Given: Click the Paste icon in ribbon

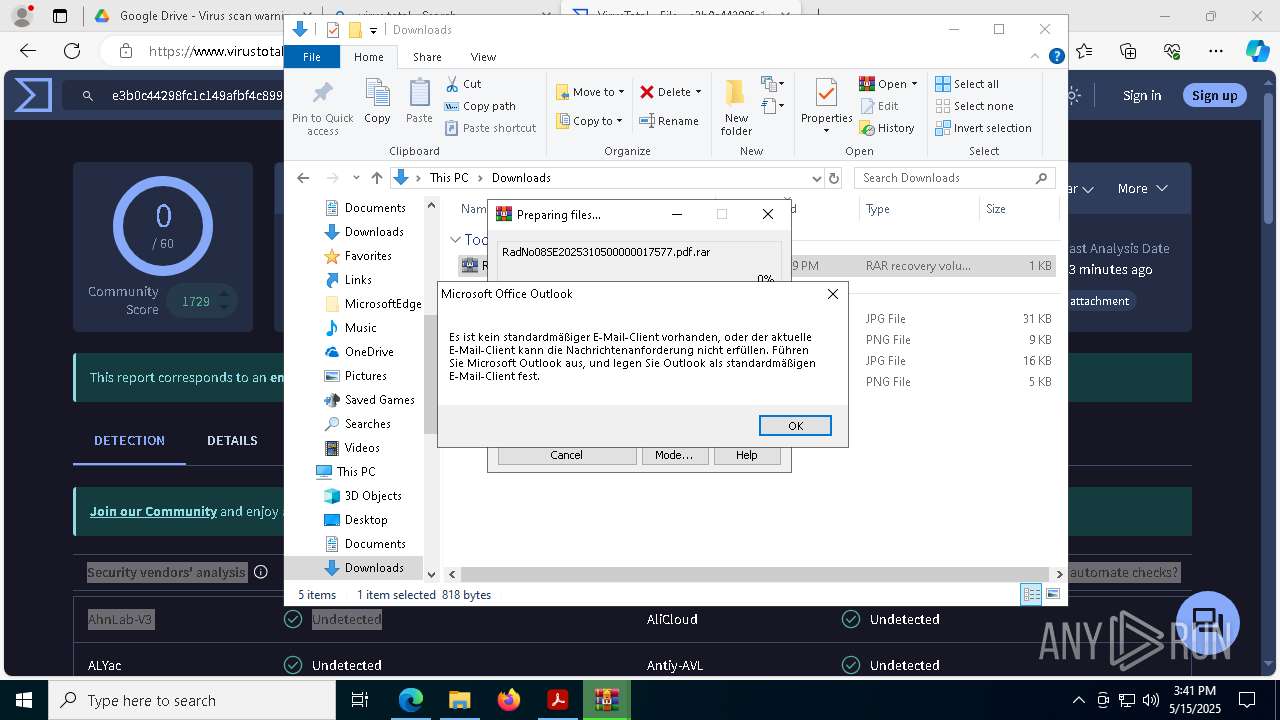Looking at the screenshot, I should click(419, 102).
